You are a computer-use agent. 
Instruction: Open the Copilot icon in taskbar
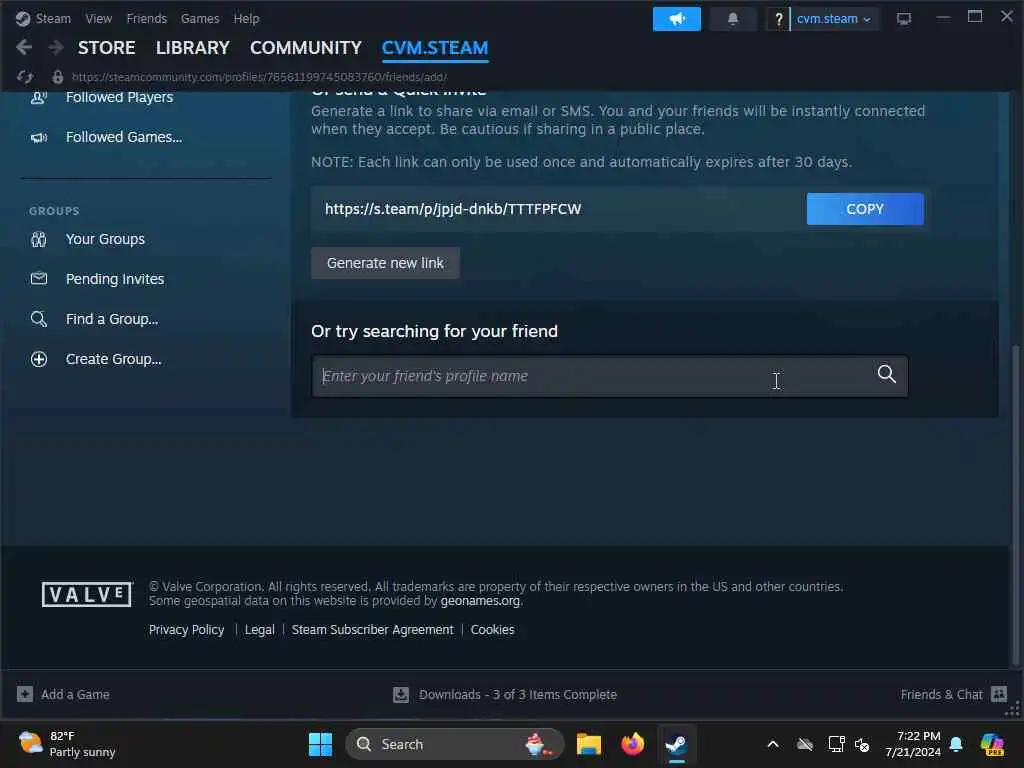(x=992, y=744)
